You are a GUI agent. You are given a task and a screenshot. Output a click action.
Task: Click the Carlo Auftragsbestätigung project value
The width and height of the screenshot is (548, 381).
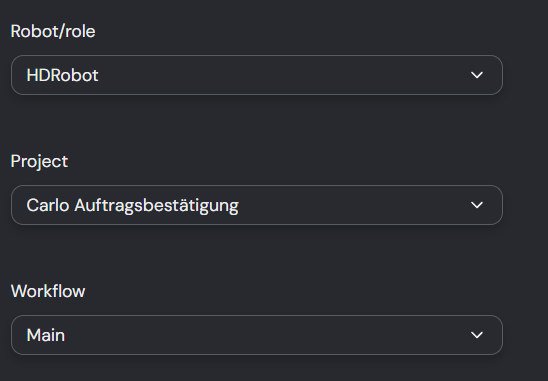click(x=132, y=206)
